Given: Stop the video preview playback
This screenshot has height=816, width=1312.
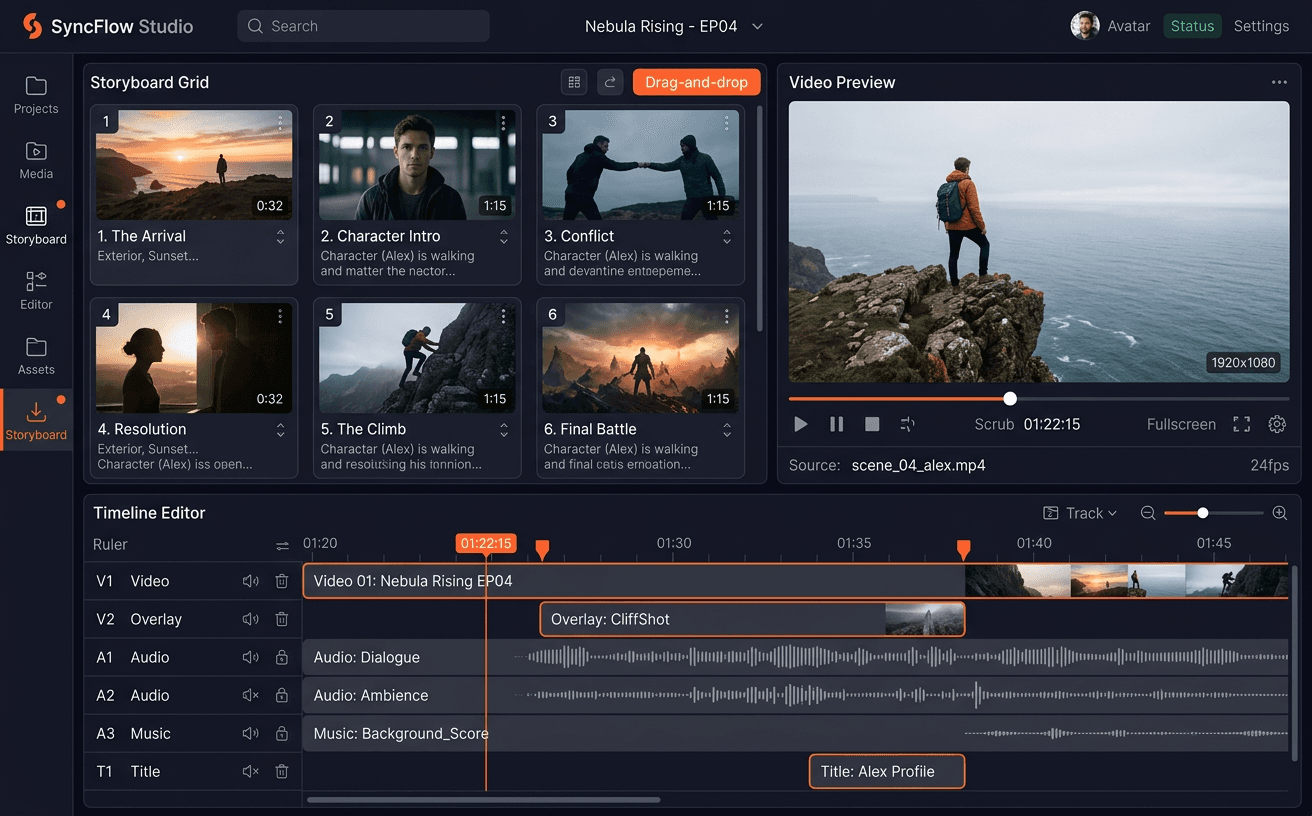Looking at the screenshot, I should coord(872,424).
